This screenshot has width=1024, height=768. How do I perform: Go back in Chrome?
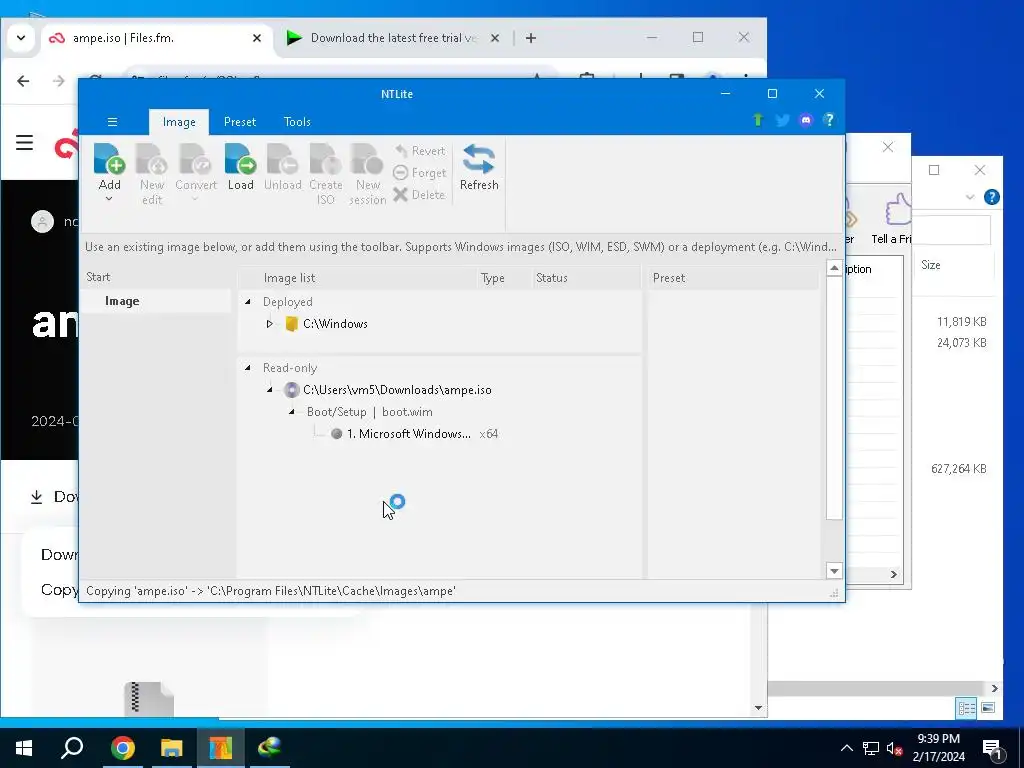tap(24, 81)
